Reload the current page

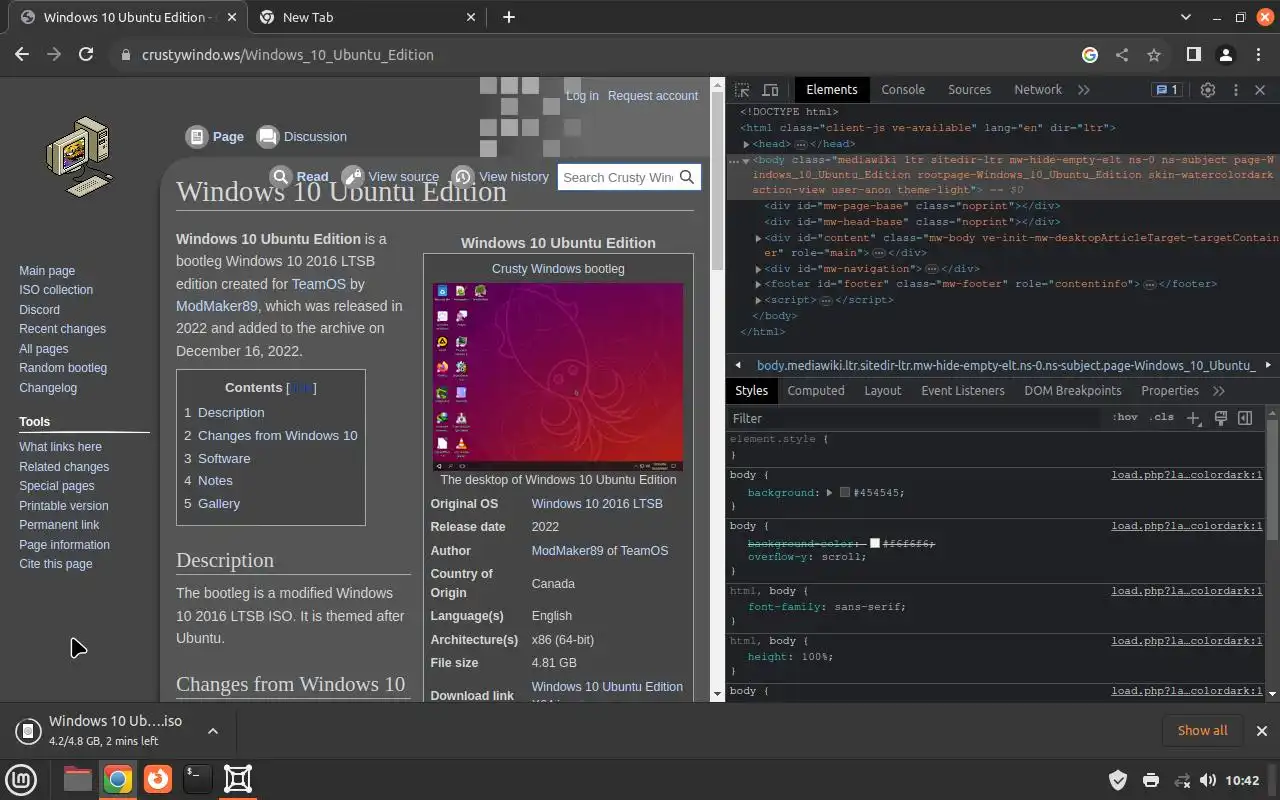click(x=86, y=55)
